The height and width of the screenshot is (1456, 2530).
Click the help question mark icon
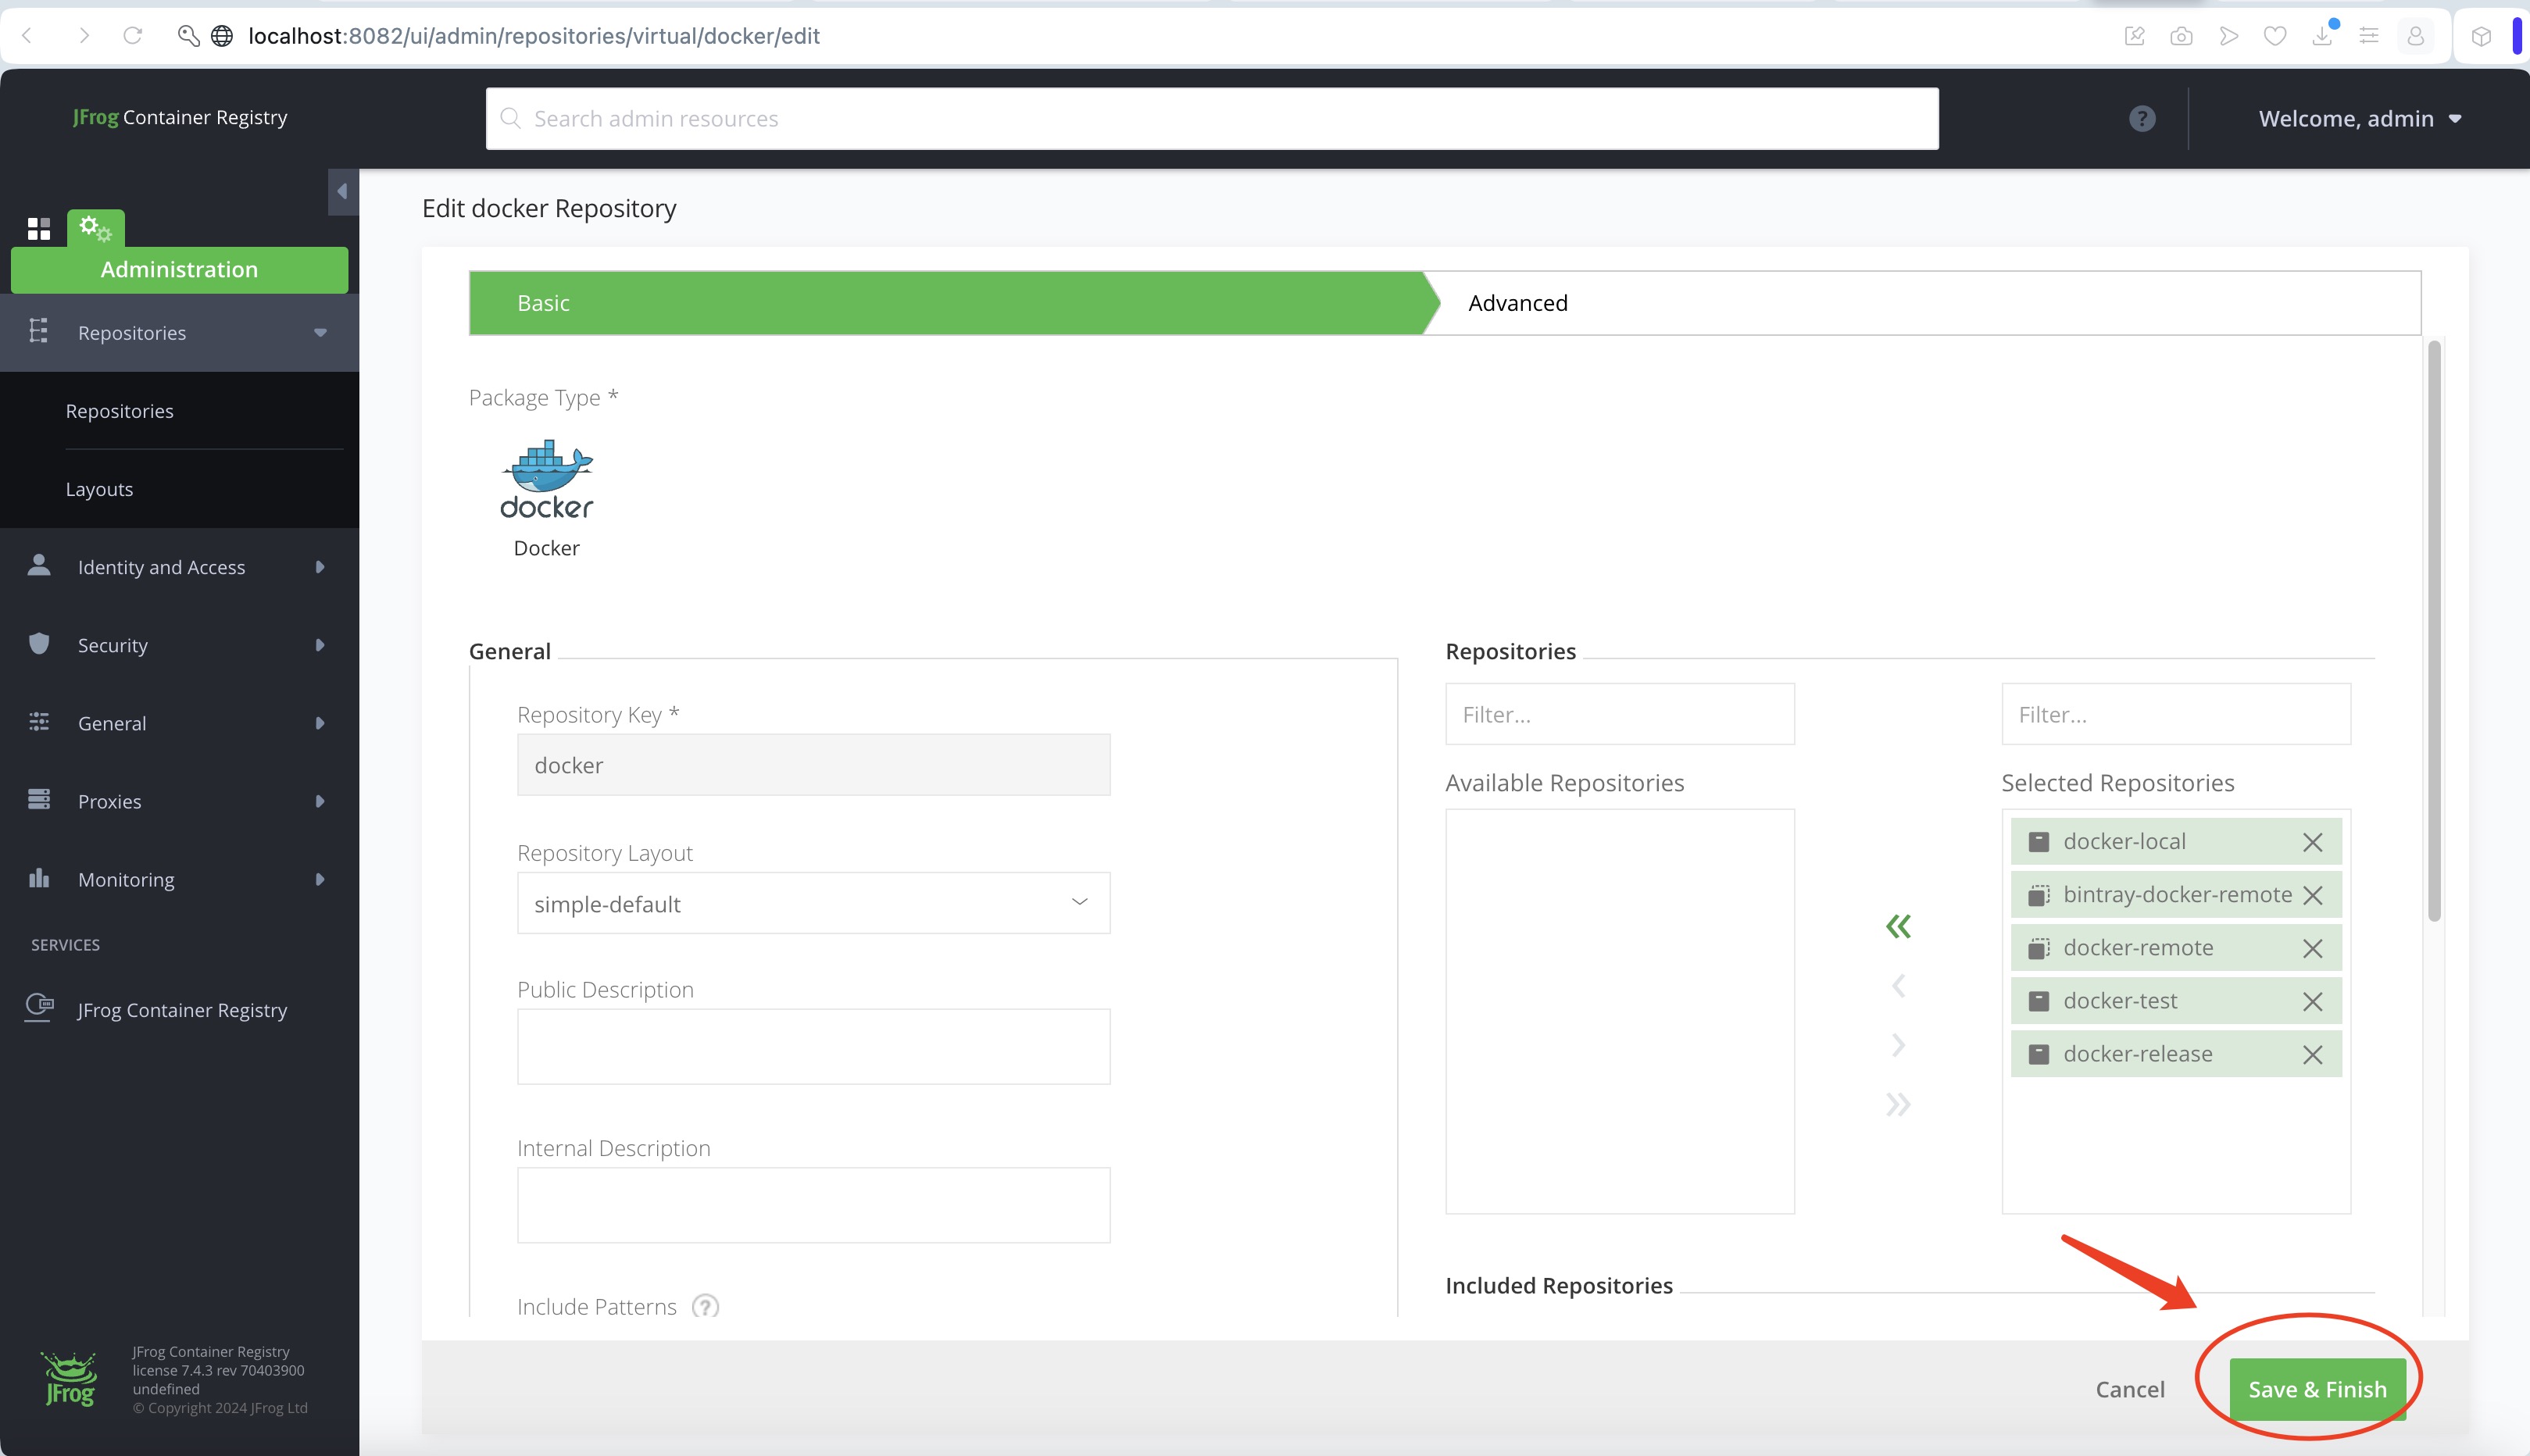(x=2142, y=119)
